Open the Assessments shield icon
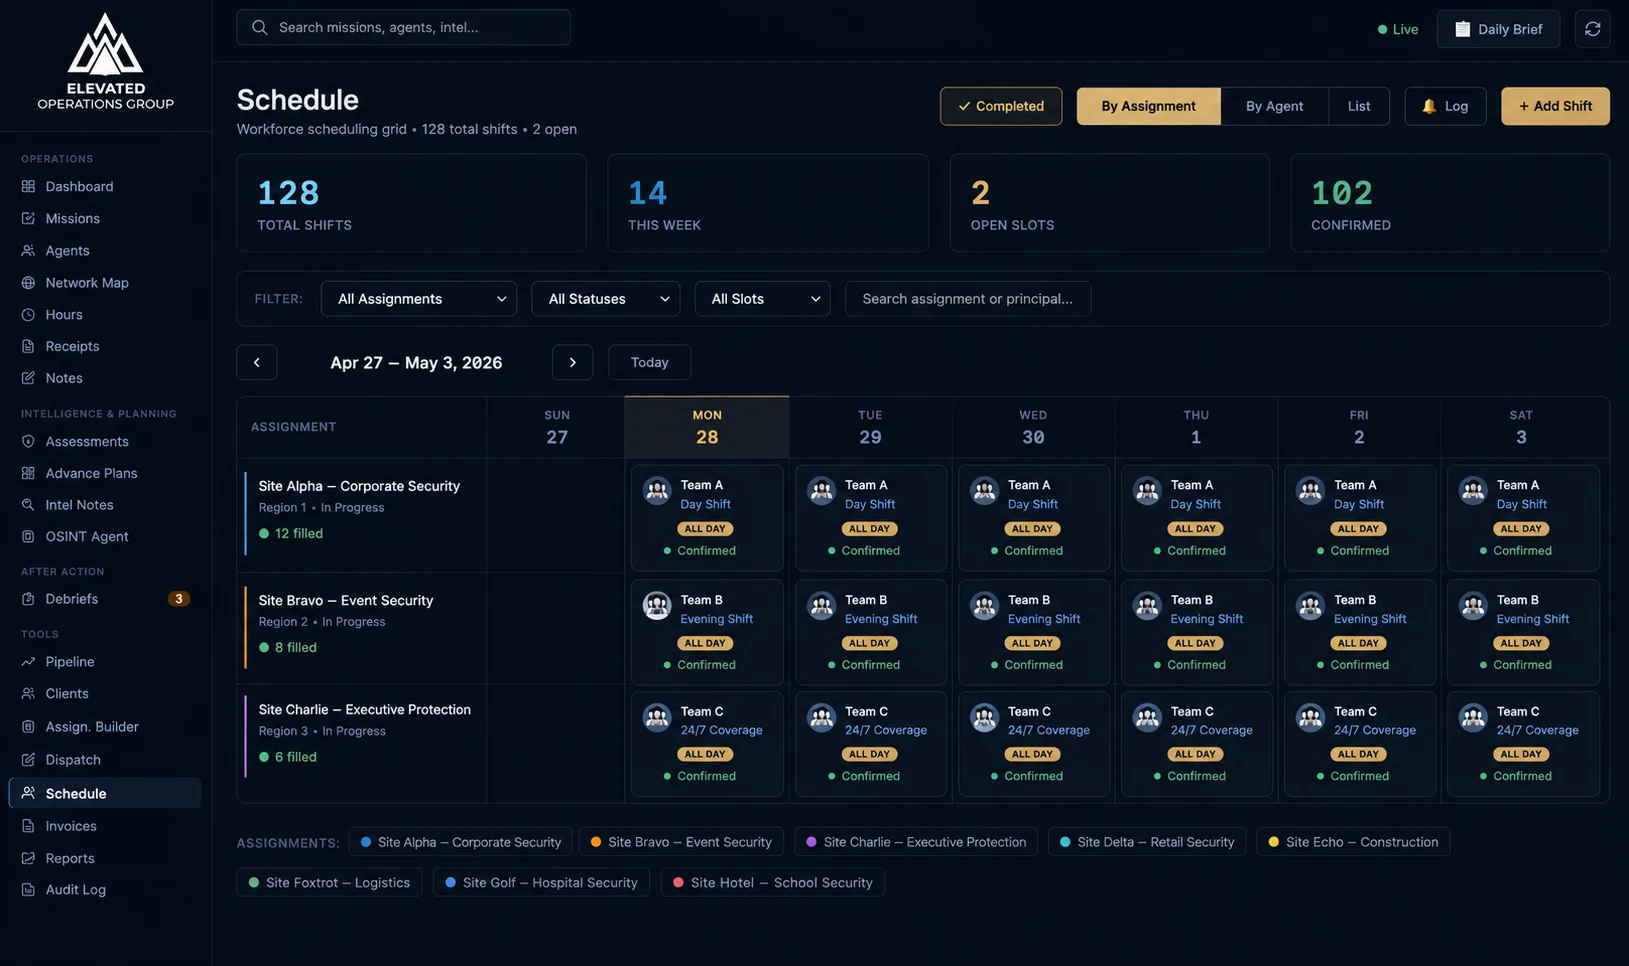1629x966 pixels. (x=28, y=441)
